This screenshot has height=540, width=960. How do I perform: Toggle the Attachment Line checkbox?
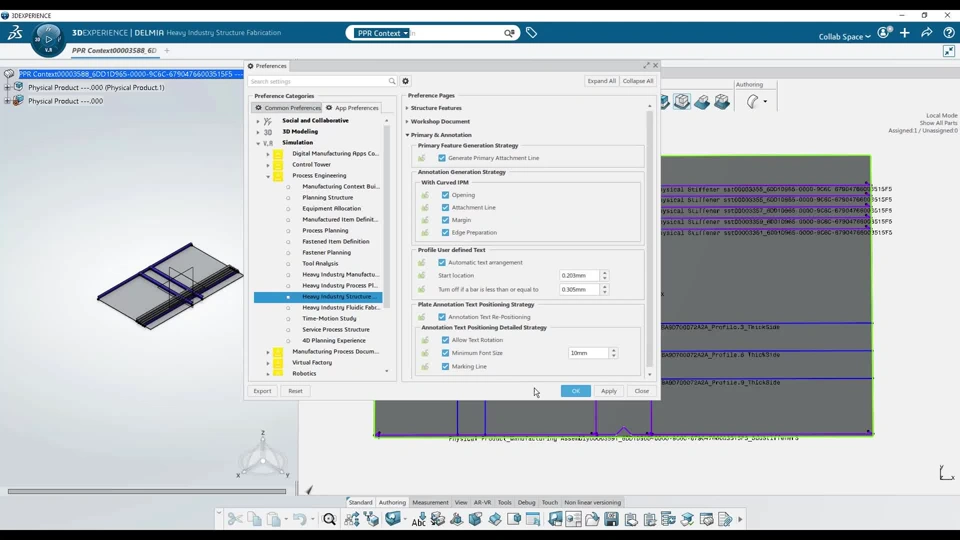445,208
